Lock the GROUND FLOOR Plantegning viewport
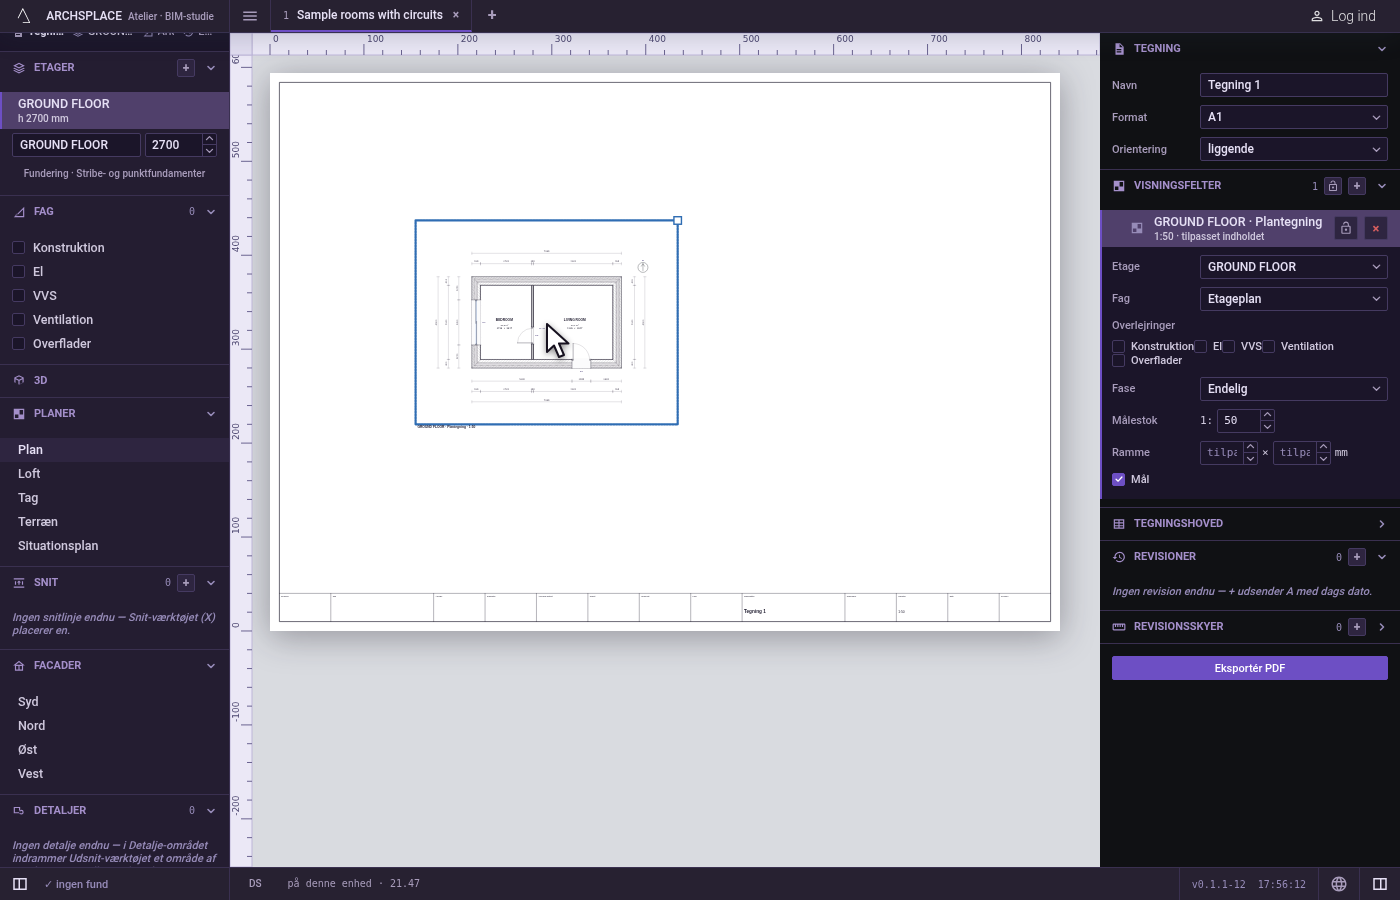 point(1346,229)
